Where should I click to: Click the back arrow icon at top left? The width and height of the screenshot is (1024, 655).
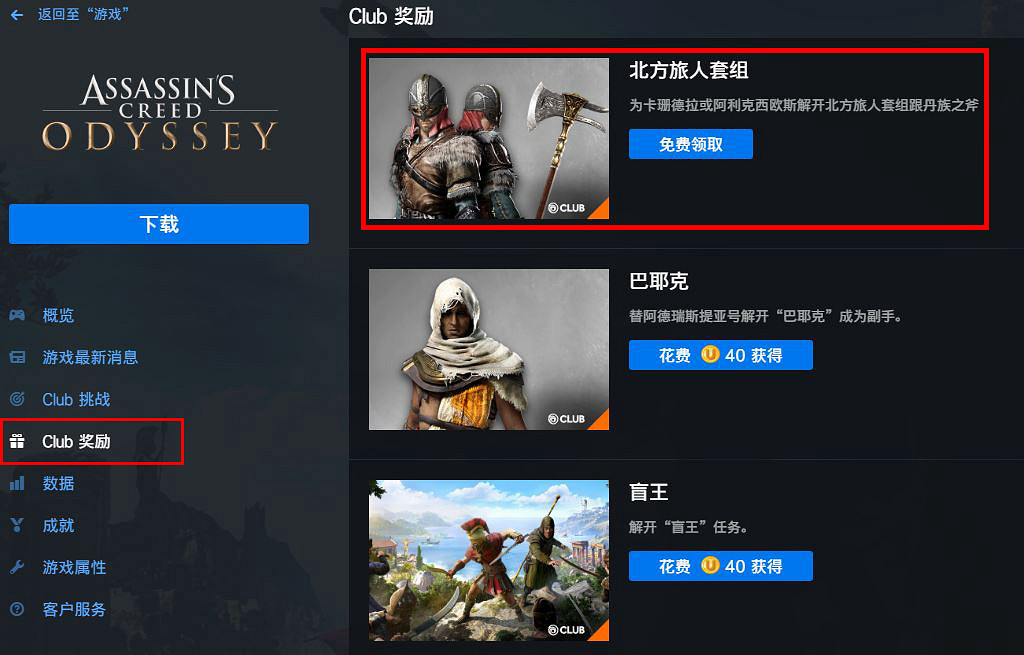17,14
